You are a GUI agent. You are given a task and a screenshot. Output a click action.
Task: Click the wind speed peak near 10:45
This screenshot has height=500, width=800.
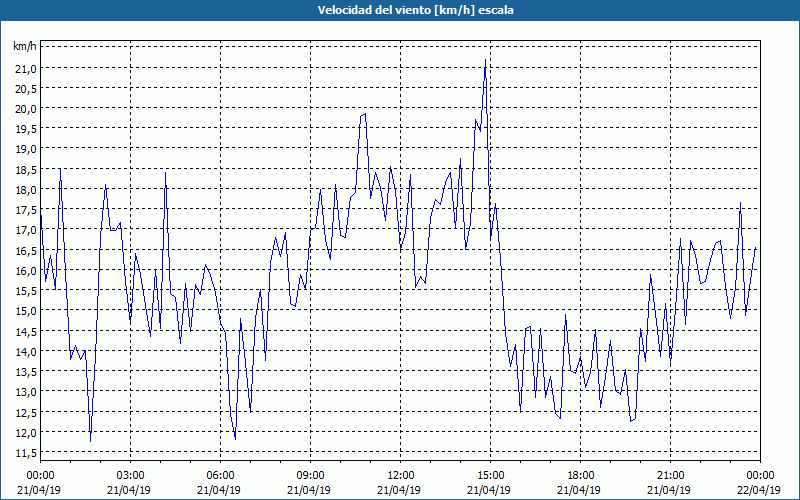(x=365, y=114)
